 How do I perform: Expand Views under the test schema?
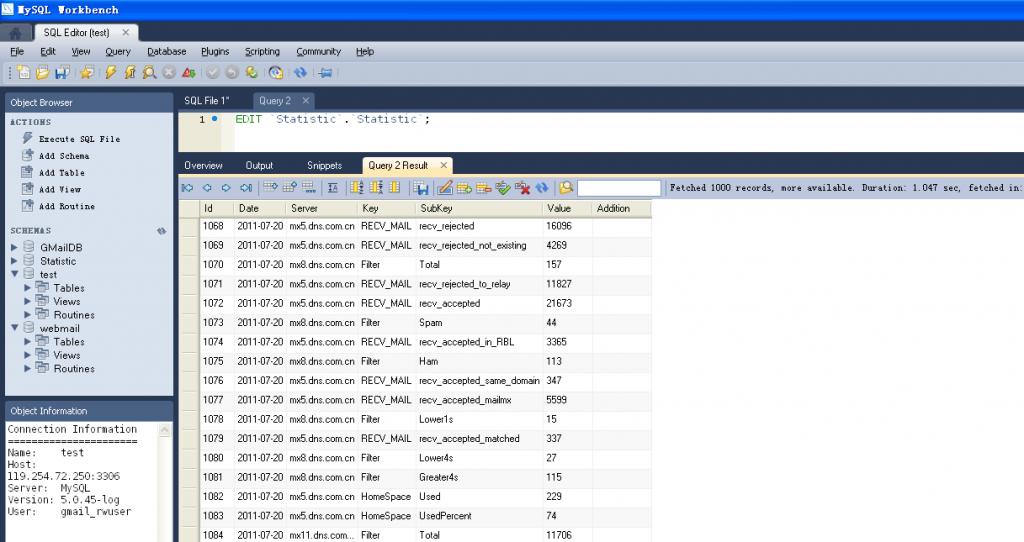pyautogui.click(x=27, y=301)
